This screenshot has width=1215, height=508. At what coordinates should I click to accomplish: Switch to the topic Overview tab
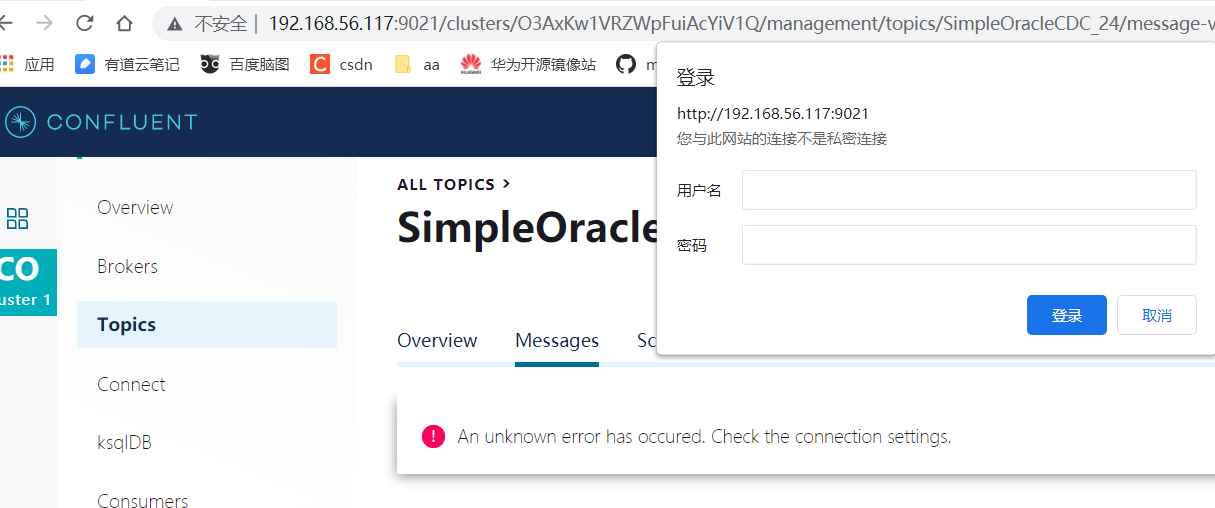[437, 340]
